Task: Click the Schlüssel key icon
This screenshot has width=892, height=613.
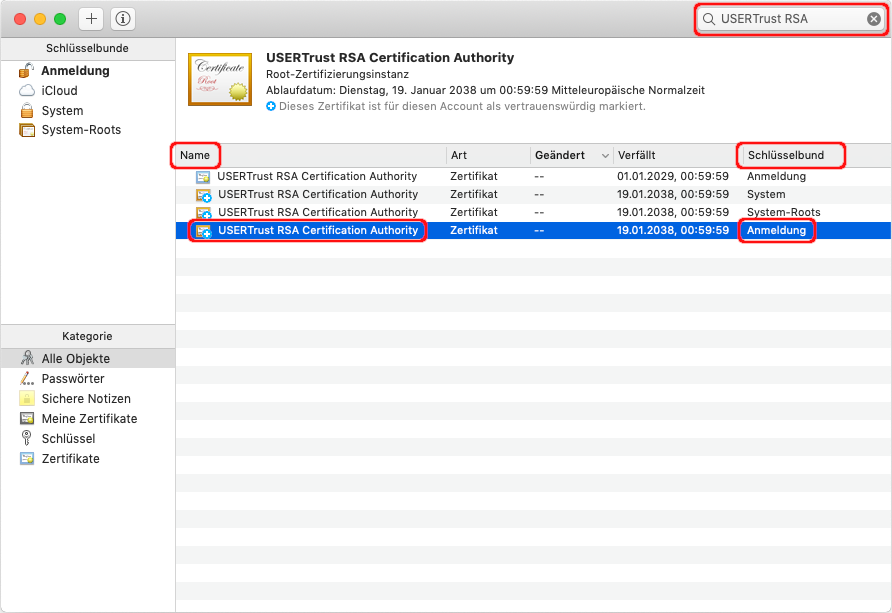Action: pyautogui.click(x=26, y=438)
